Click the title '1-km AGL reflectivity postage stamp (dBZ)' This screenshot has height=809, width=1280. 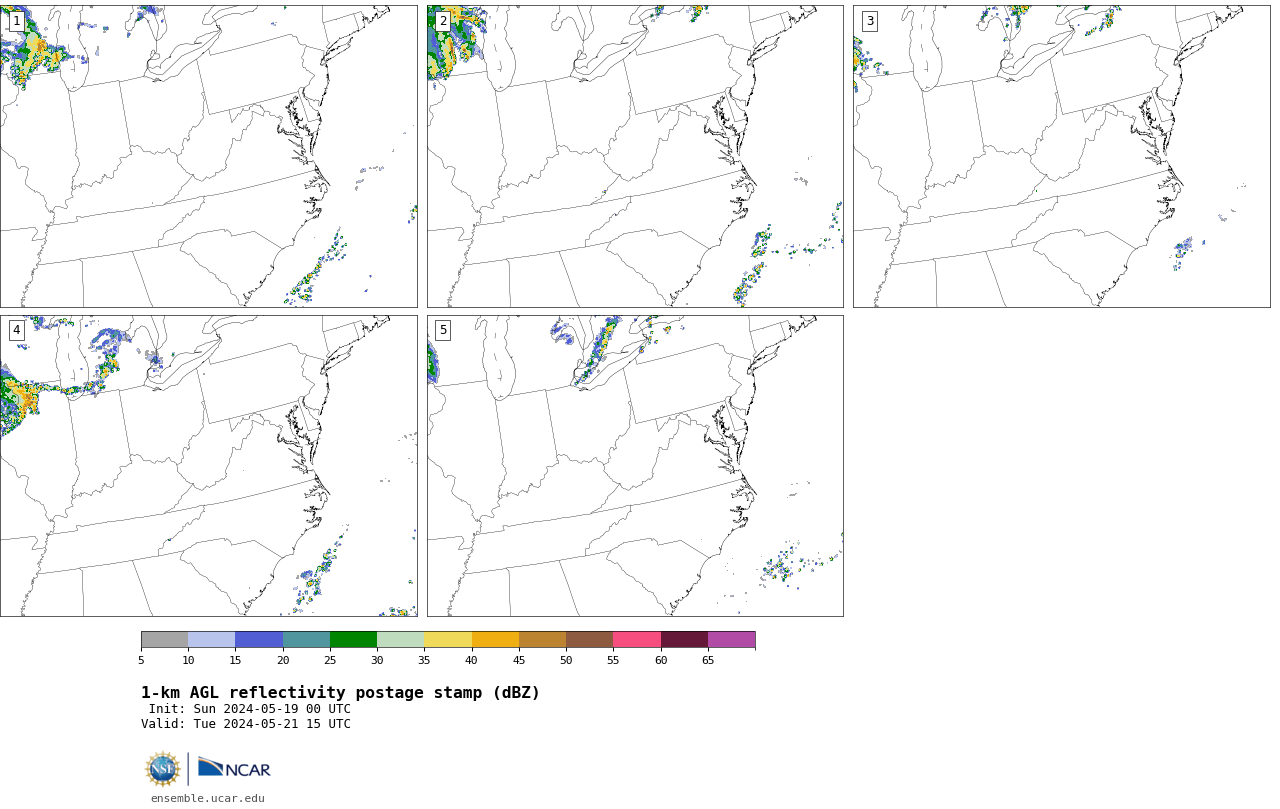click(x=340, y=693)
